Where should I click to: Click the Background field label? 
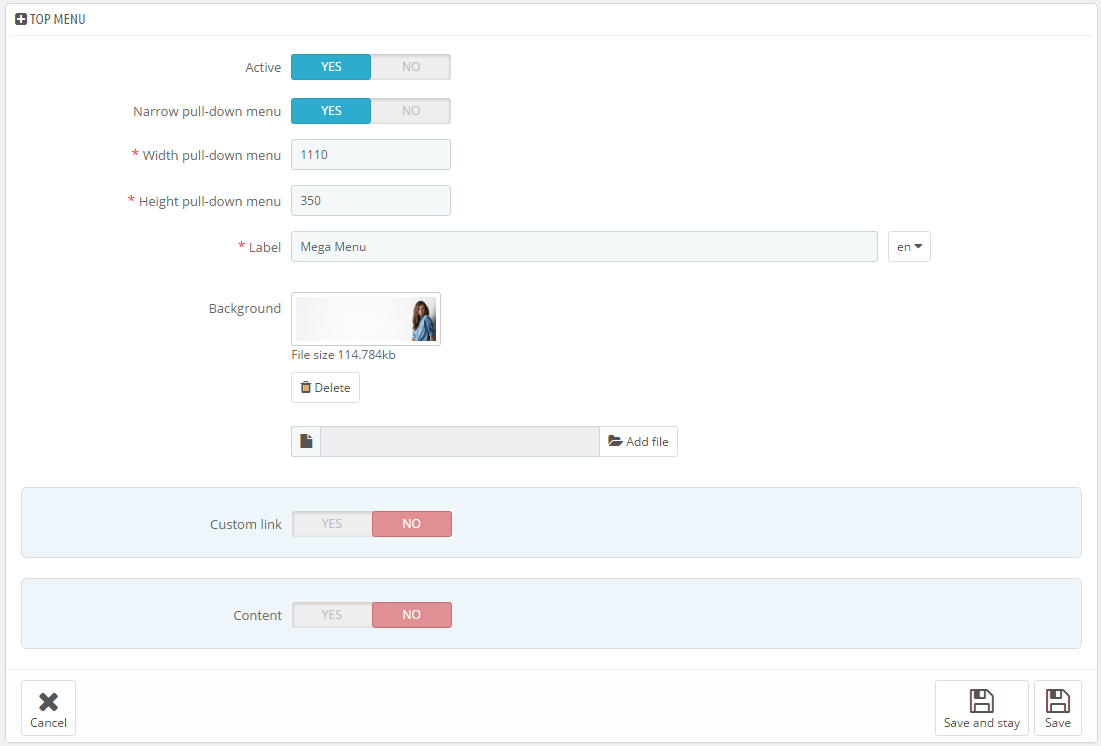pos(244,308)
